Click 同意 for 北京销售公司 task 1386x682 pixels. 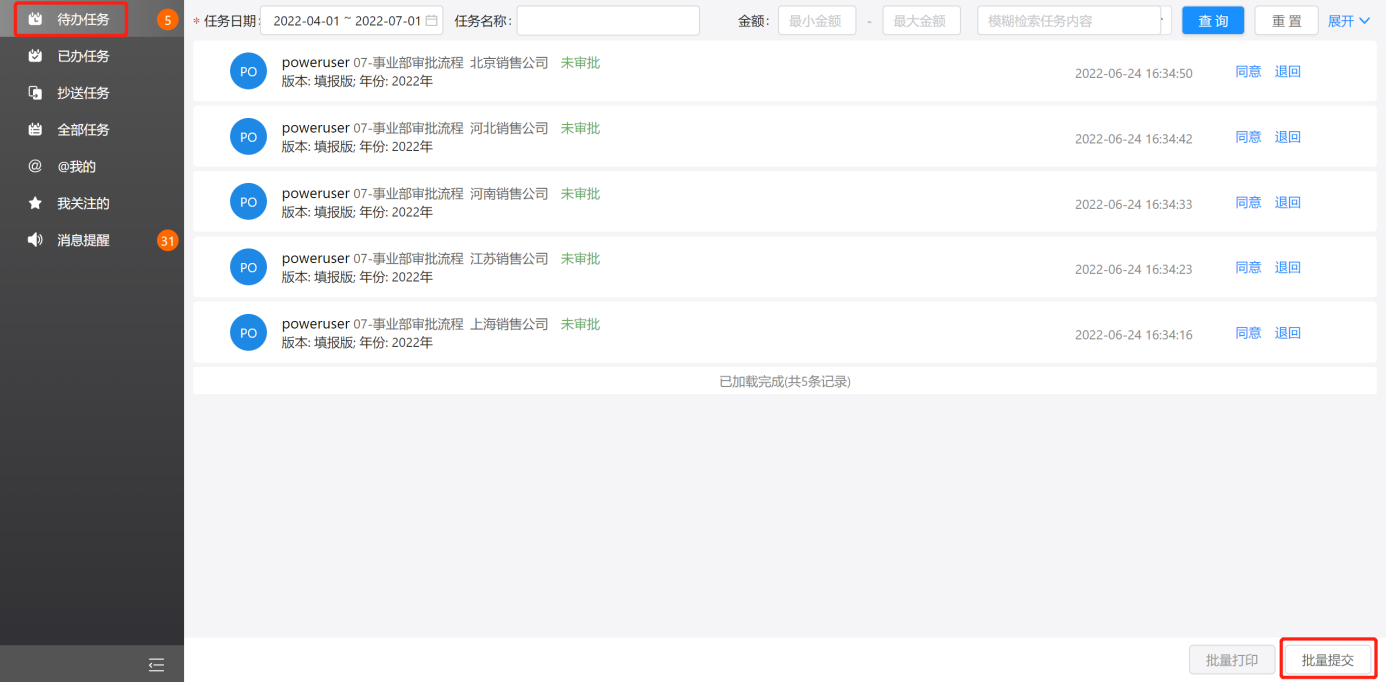(x=1248, y=72)
